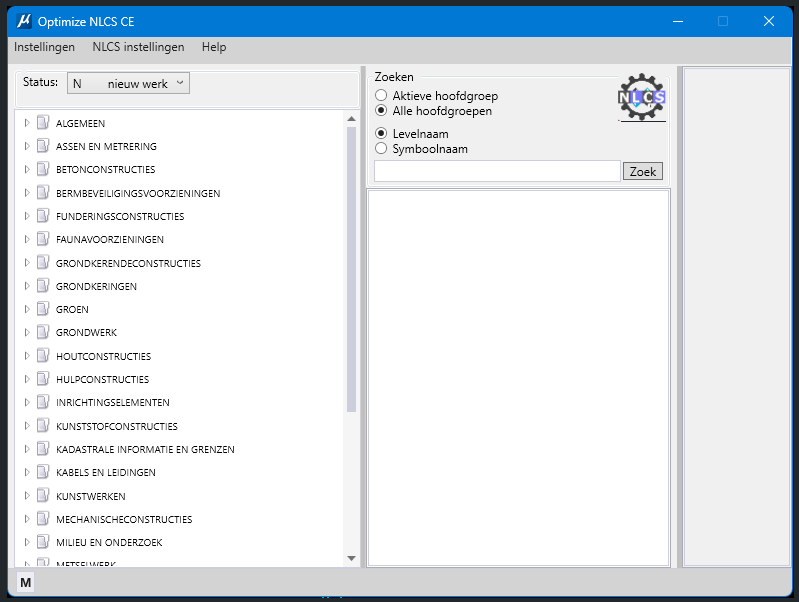799x602 pixels.
Task: Expand the GROEN tree node
Action: 27,309
